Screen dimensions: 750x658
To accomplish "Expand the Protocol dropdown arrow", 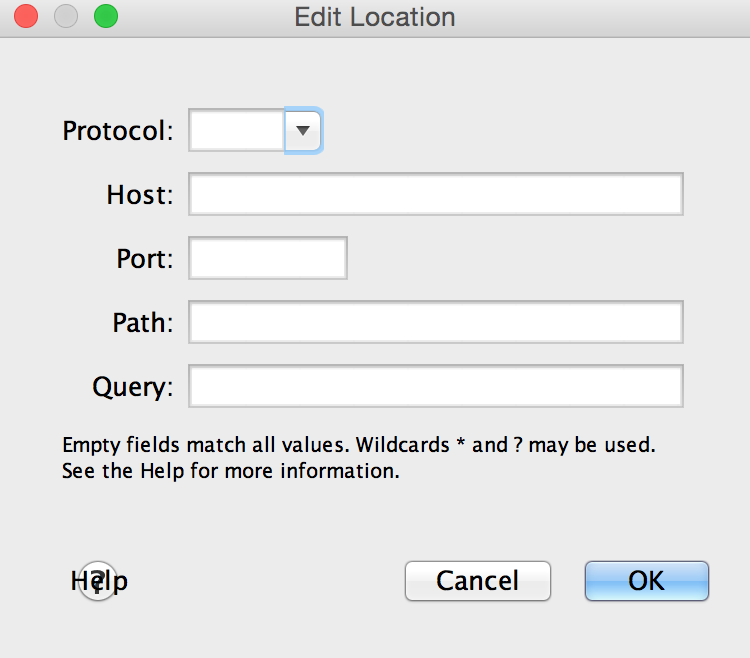I will pyautogui.click(x=303, y=130).
